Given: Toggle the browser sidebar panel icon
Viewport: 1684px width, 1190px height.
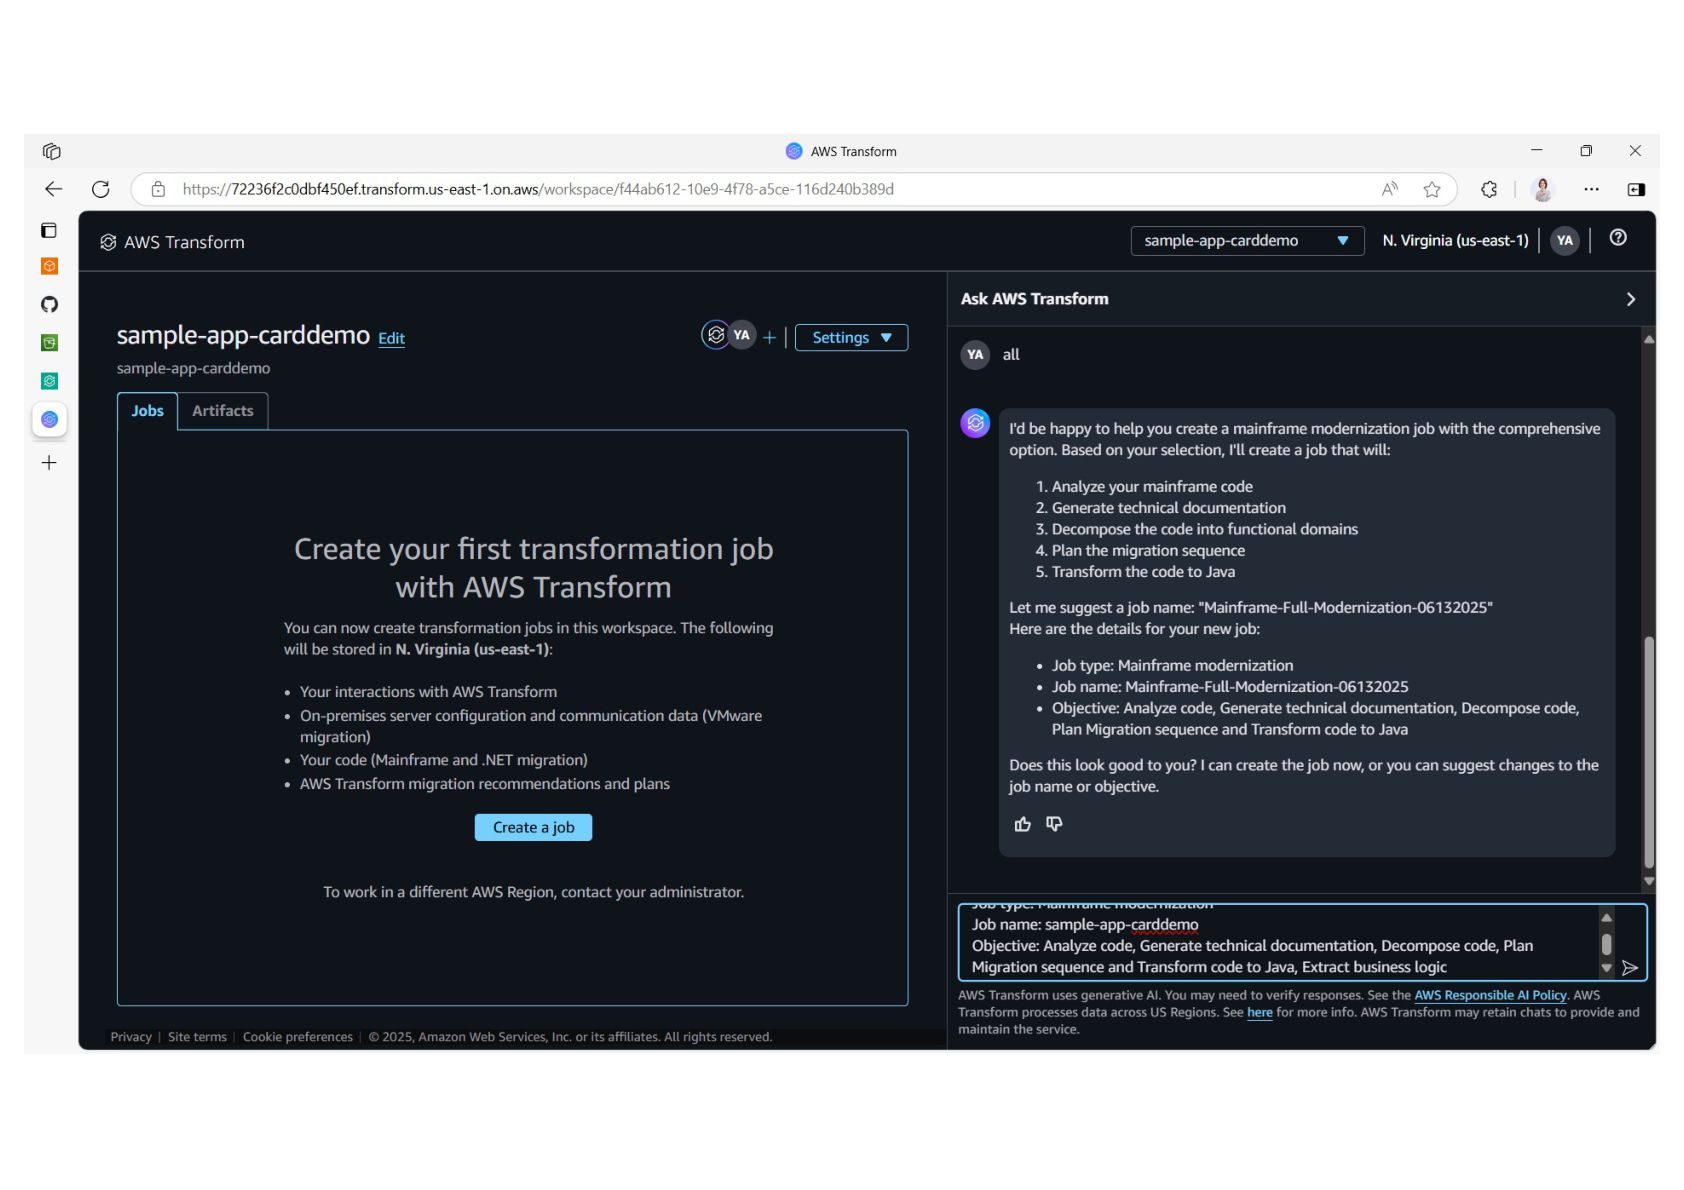Looking at the screenshot, I should coord(1636,189).
